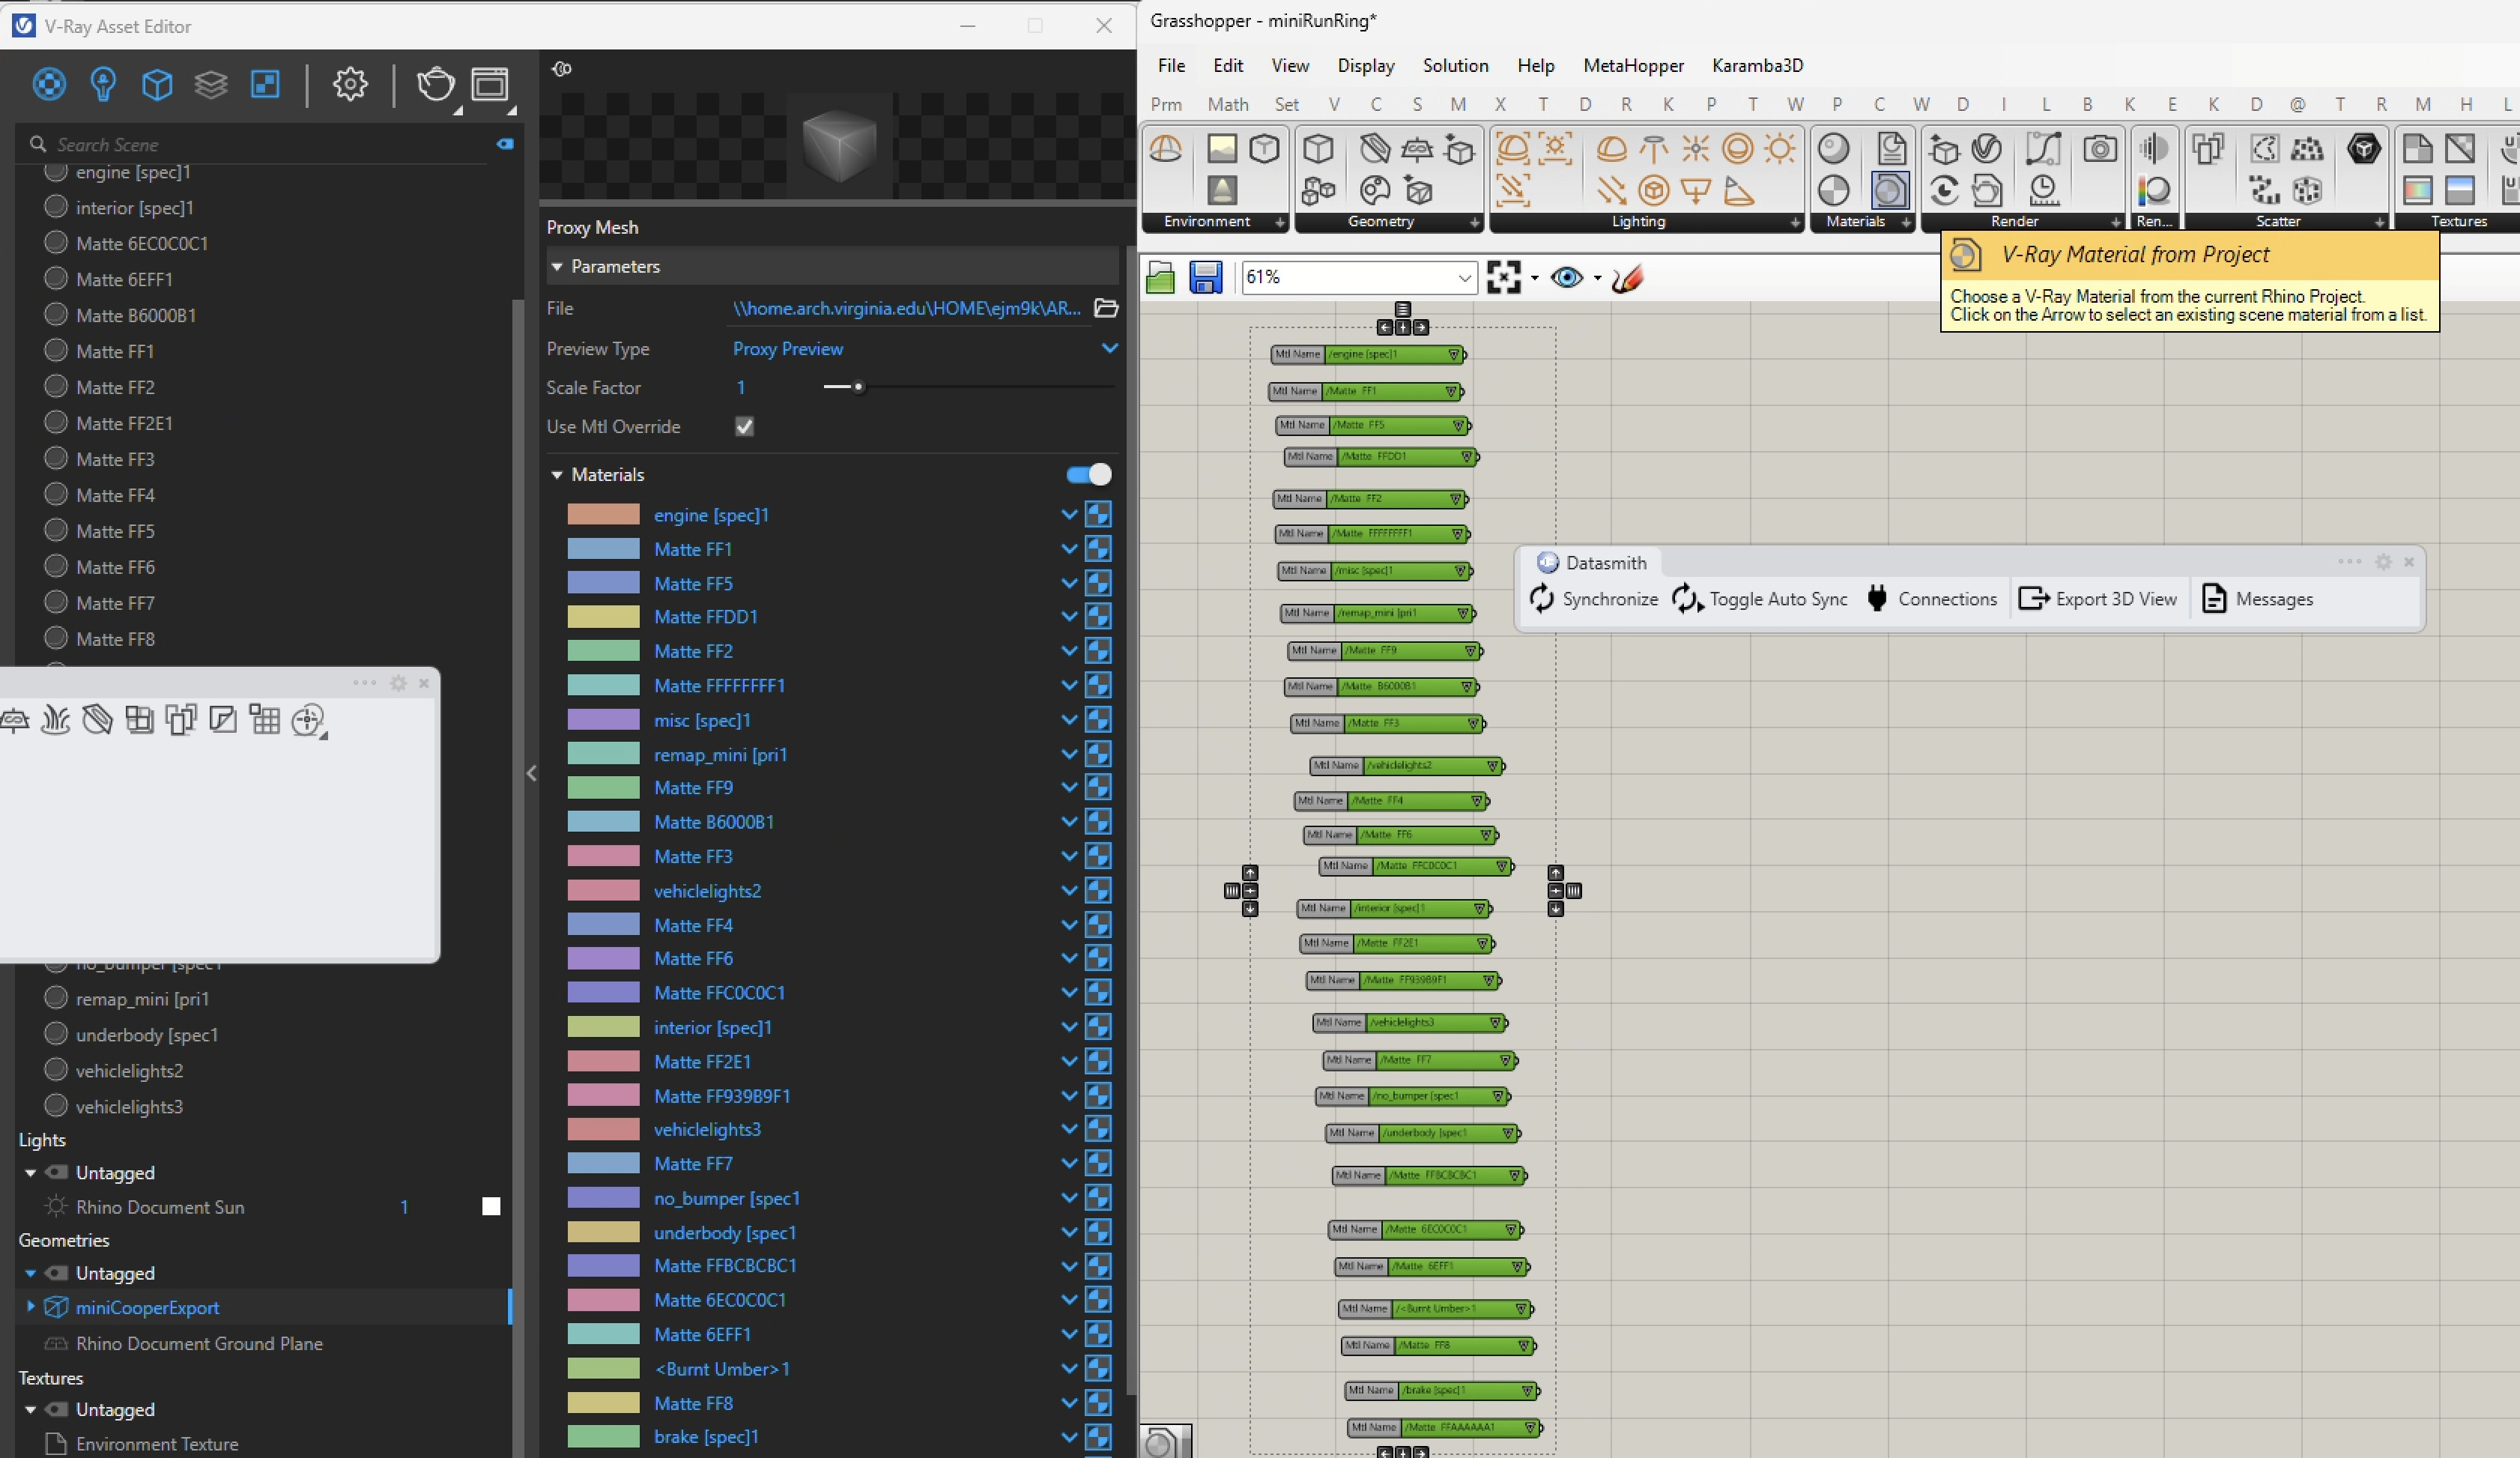
Task: Collapse the Materials section
Action: pos(557,475)
